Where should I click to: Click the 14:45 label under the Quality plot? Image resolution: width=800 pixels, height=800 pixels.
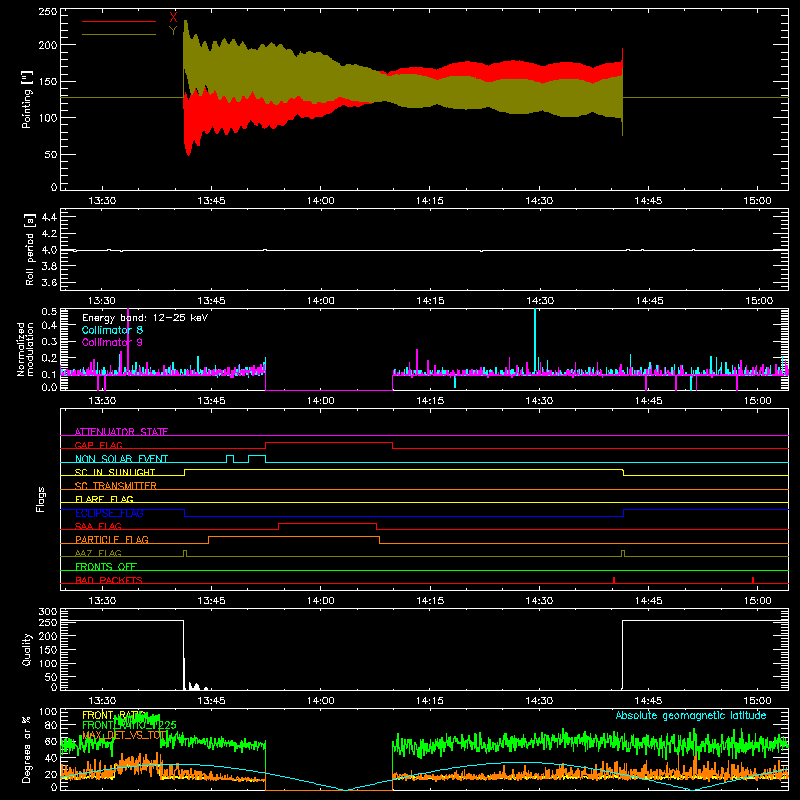point(648,701)
